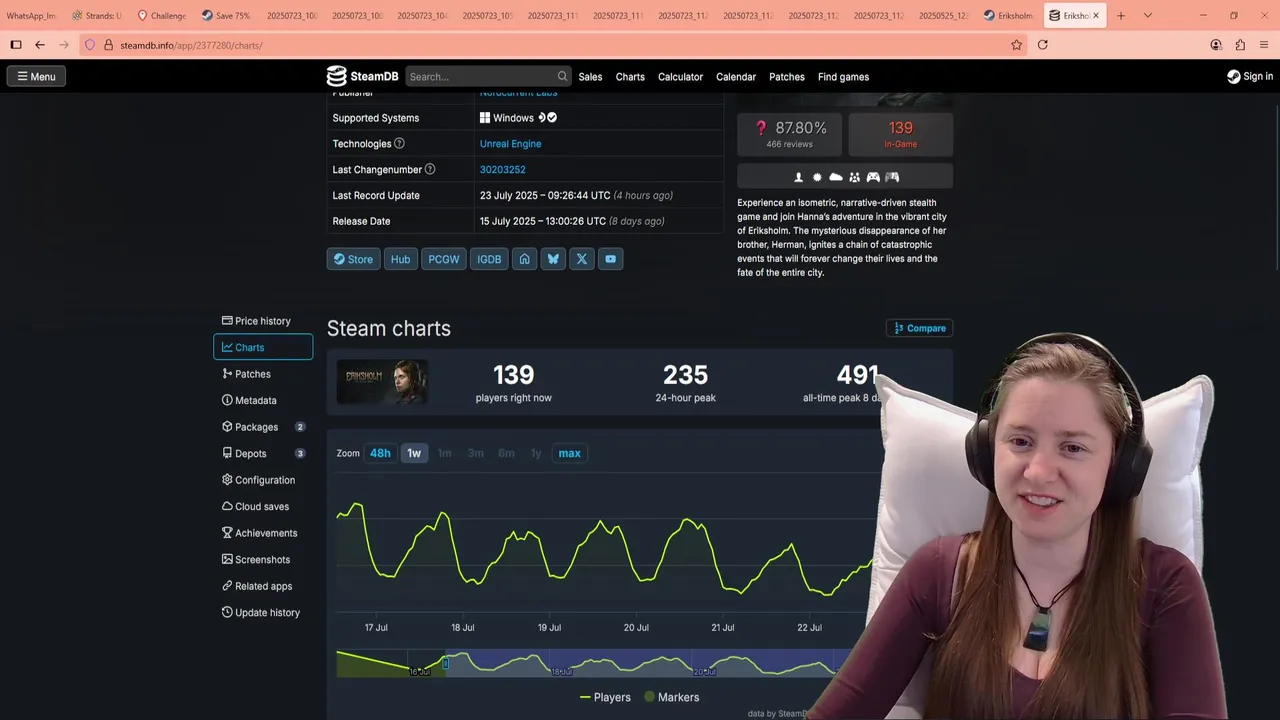Open the tracking protection shield icon
Viewport: 1280px width, 720px height.
[x=90, y=45]
